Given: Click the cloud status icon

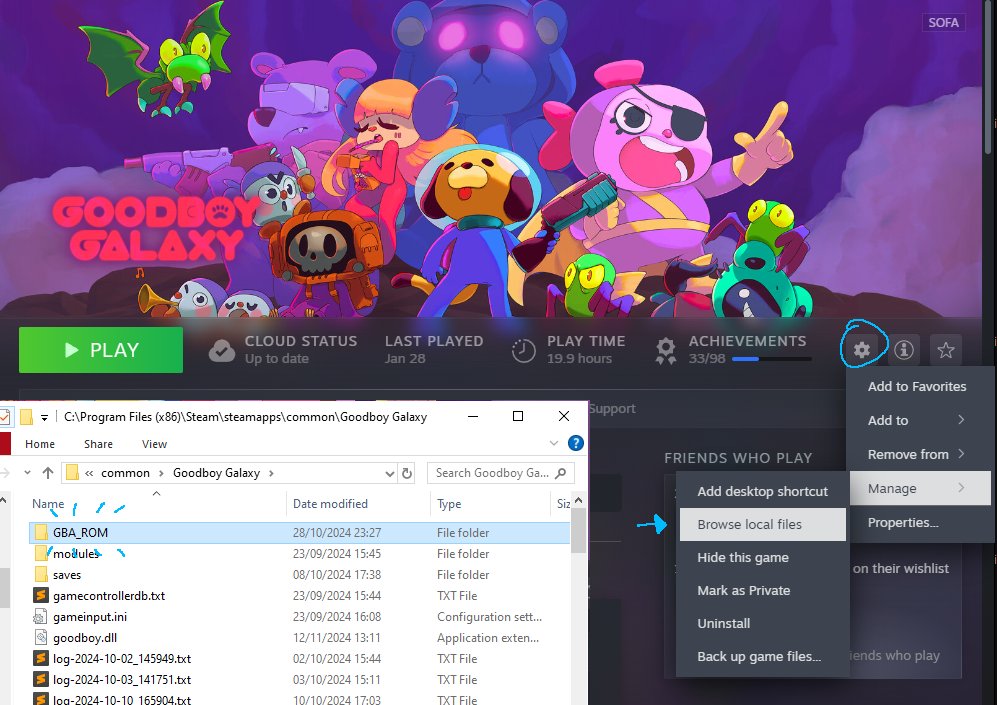Looking at the screenshot, I should click(x=221, y=350).
